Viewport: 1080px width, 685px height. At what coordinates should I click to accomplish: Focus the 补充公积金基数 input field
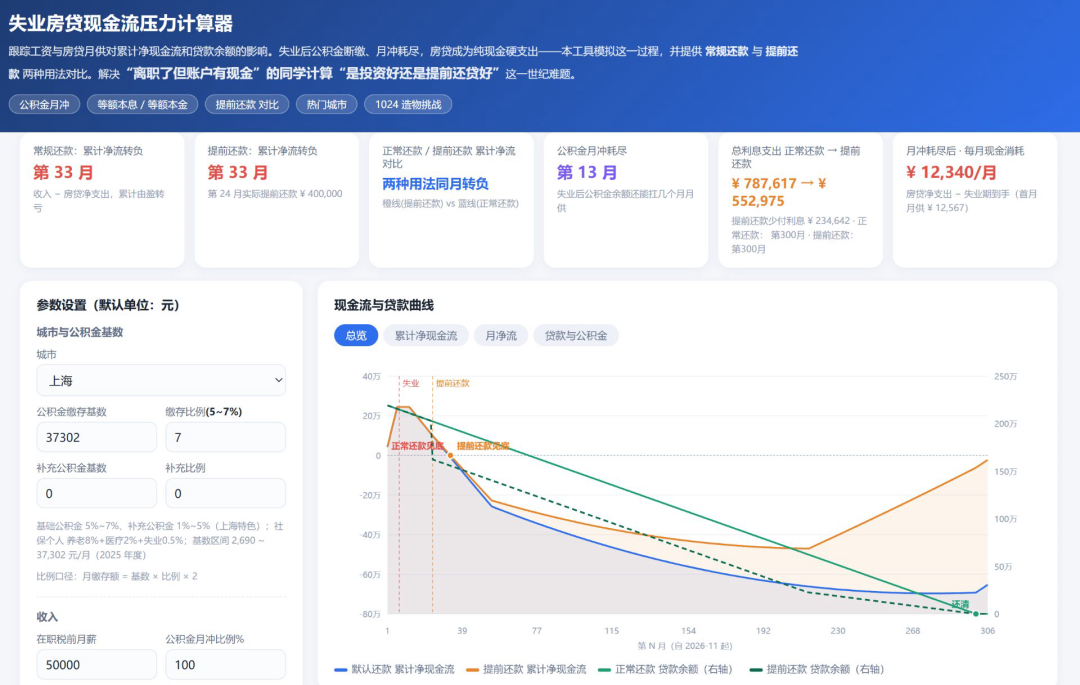pos(96,494)
